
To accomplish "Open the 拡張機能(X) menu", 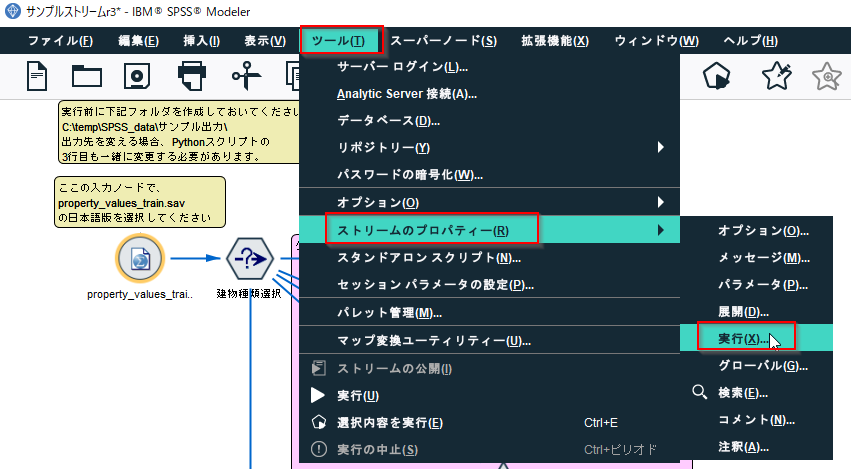I will tap(555, 41).
